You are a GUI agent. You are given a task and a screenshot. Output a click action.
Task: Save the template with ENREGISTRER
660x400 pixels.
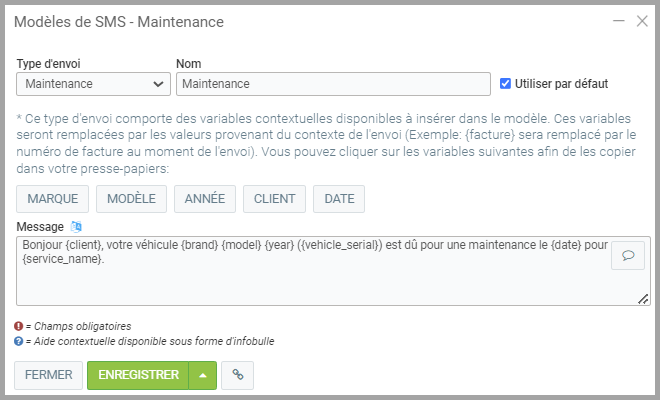click(138, 375)
